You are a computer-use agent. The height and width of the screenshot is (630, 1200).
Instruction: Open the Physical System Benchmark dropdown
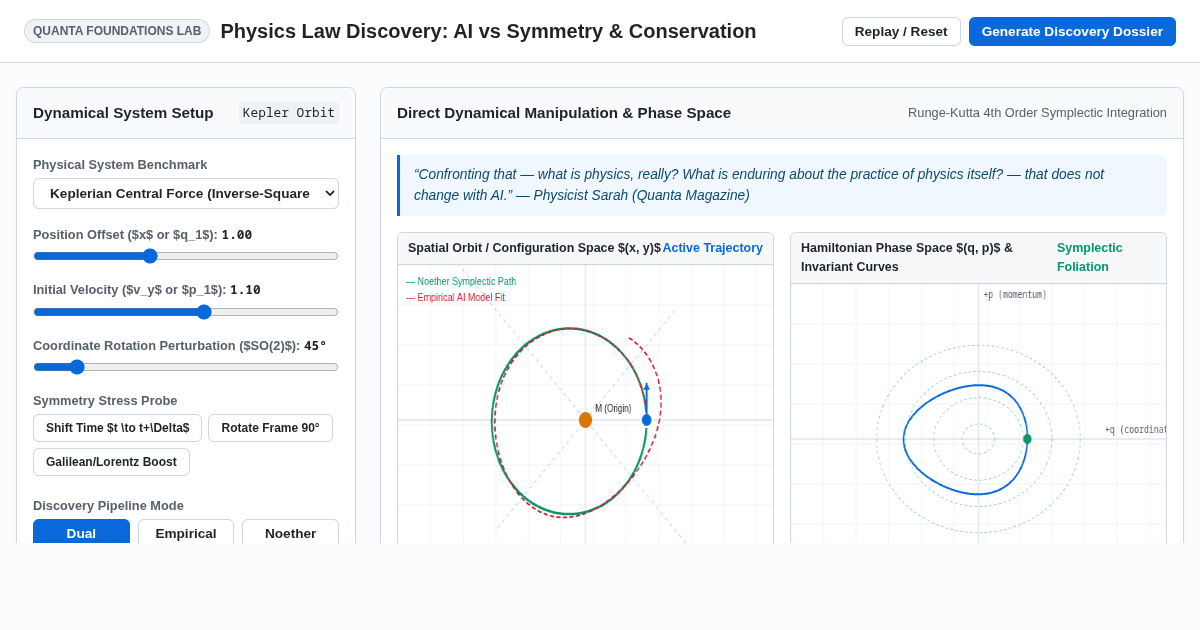(186, 193)
